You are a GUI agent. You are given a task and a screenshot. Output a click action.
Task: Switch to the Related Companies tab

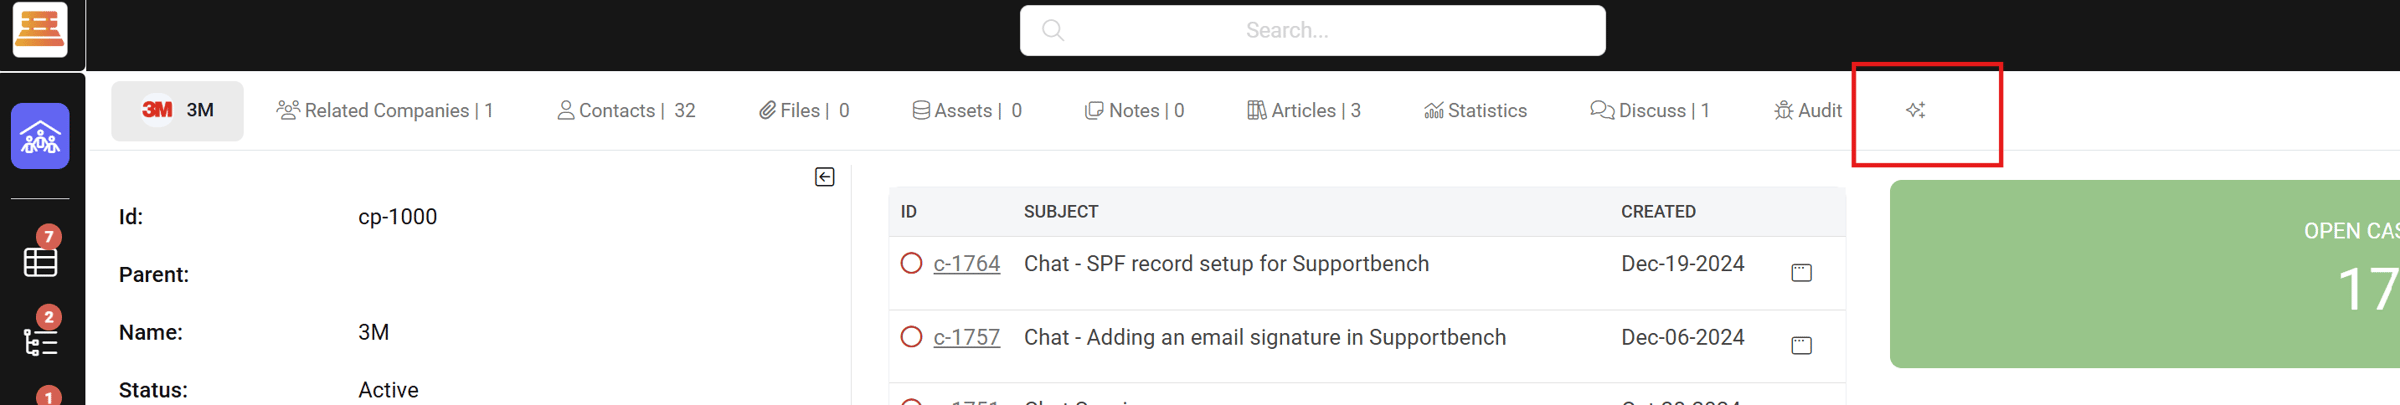[x=385, y=110]
